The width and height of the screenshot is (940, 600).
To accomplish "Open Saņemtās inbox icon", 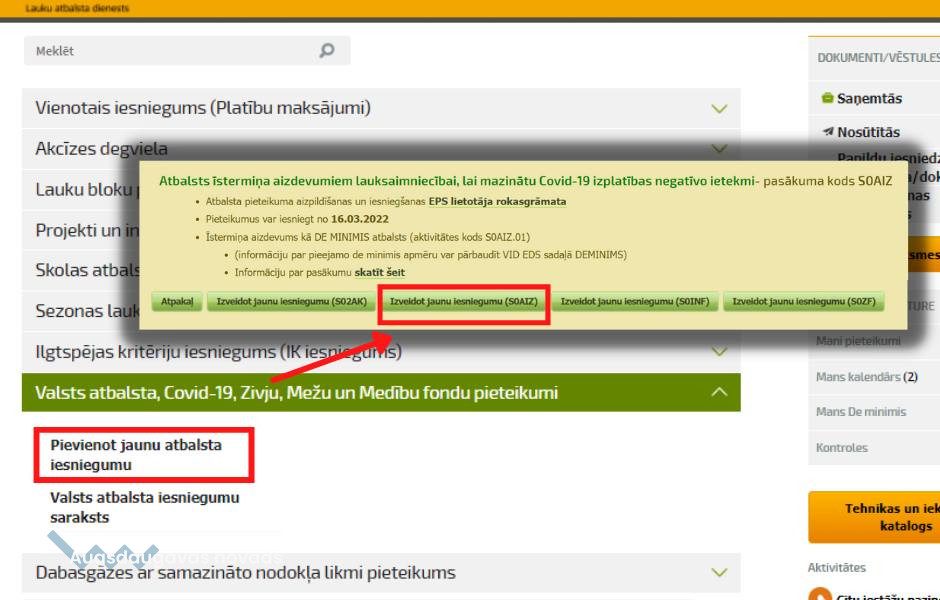I will pyautogui.click(x=827, y=98).
